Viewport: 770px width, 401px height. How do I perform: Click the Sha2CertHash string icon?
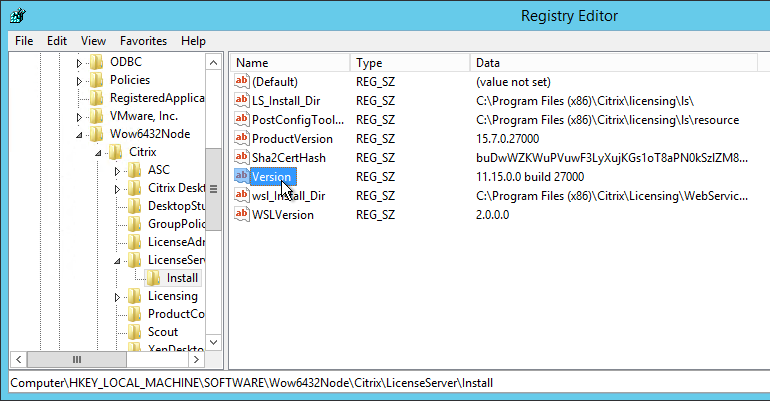pos(242,157)
